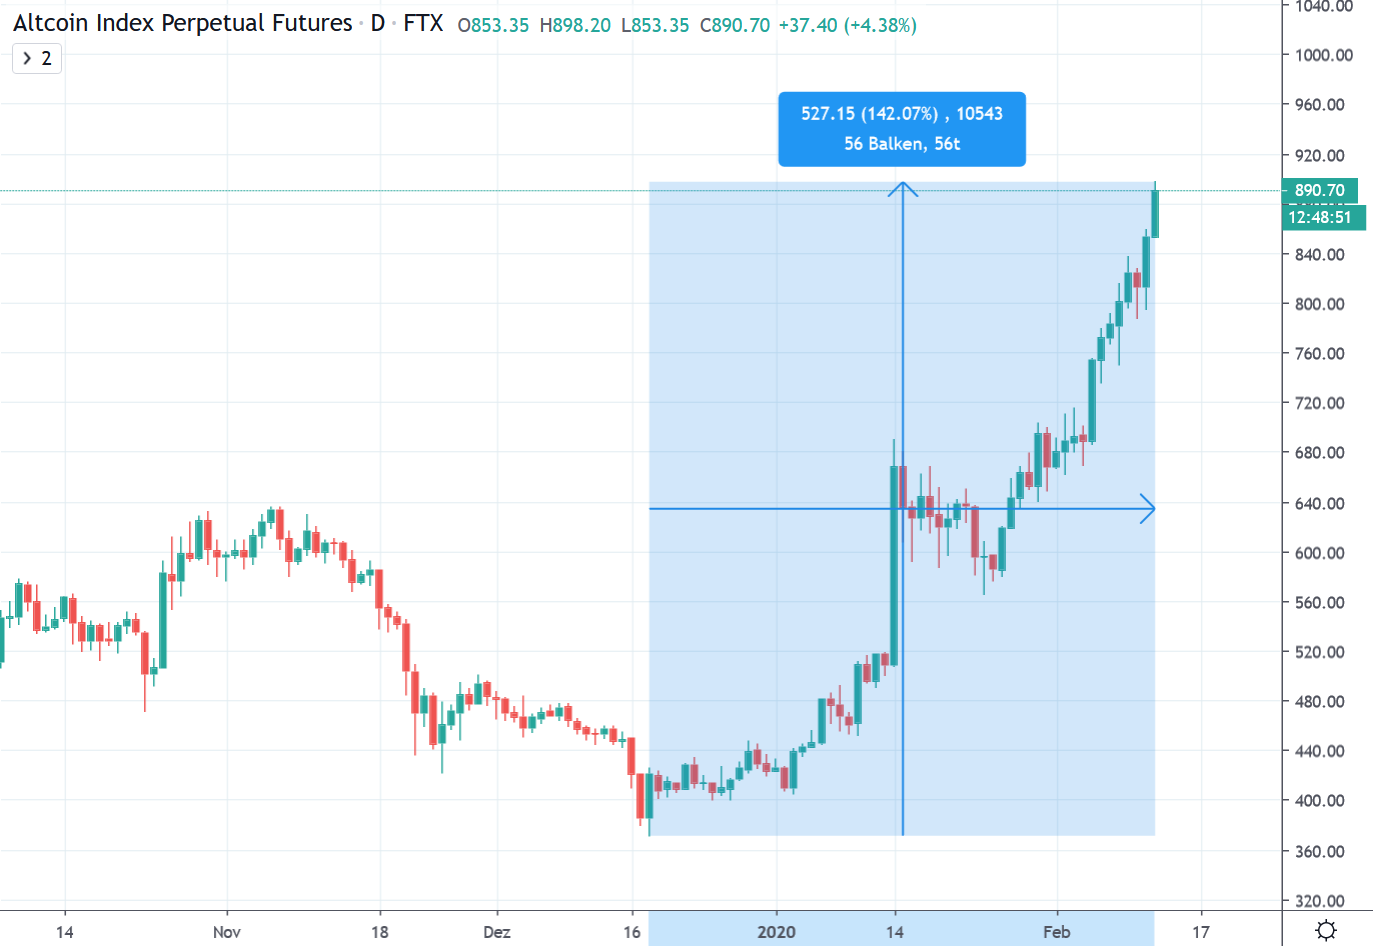This screenshot has height=946, width=1373.
Task: Select the 2020 label on time axis
Action: coord(776,932)
